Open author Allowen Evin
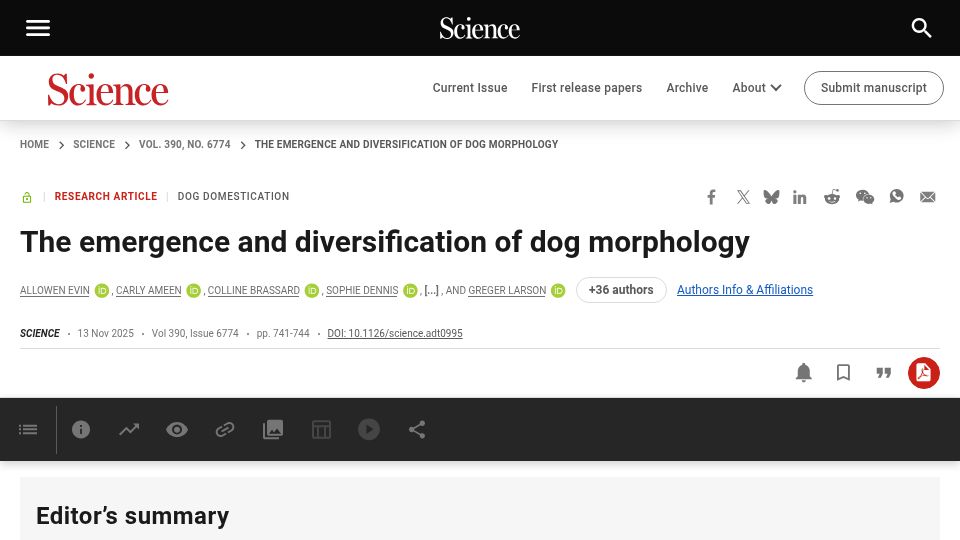This screenshot has width=960, height=540. pyautogui.click(x=54, y=290)
